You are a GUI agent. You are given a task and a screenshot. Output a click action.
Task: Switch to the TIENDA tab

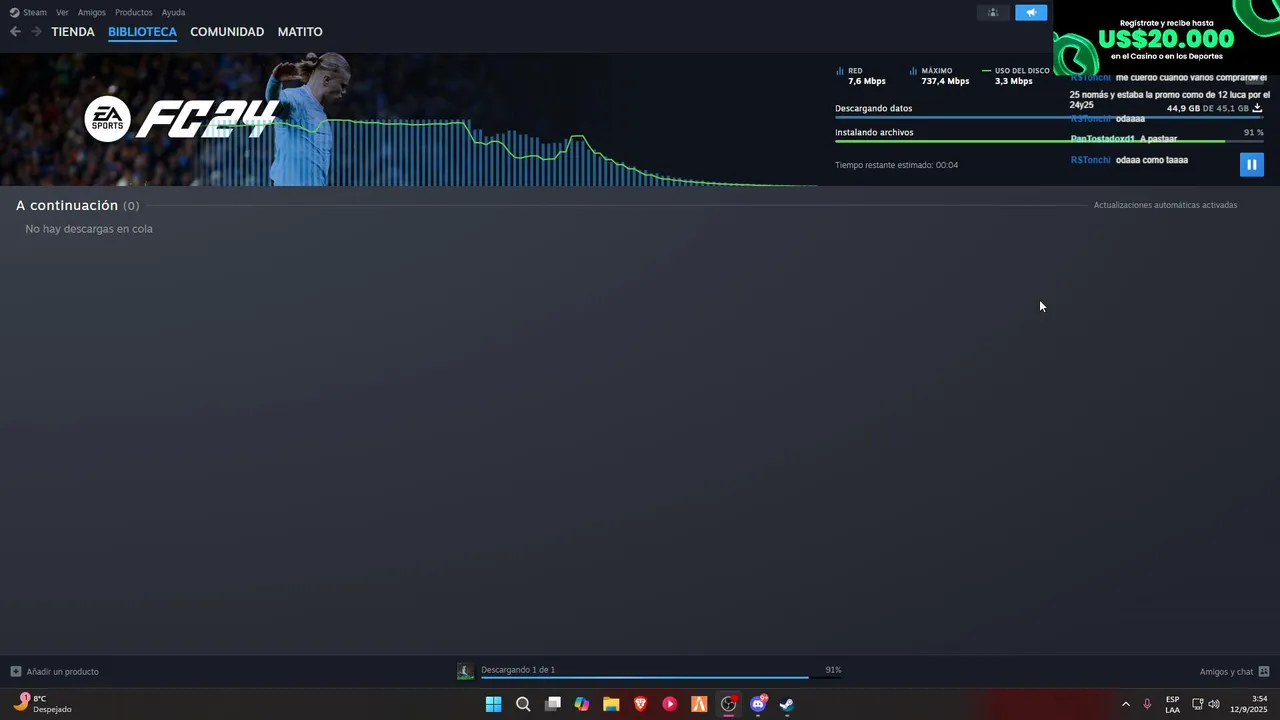tap(73, 32)
